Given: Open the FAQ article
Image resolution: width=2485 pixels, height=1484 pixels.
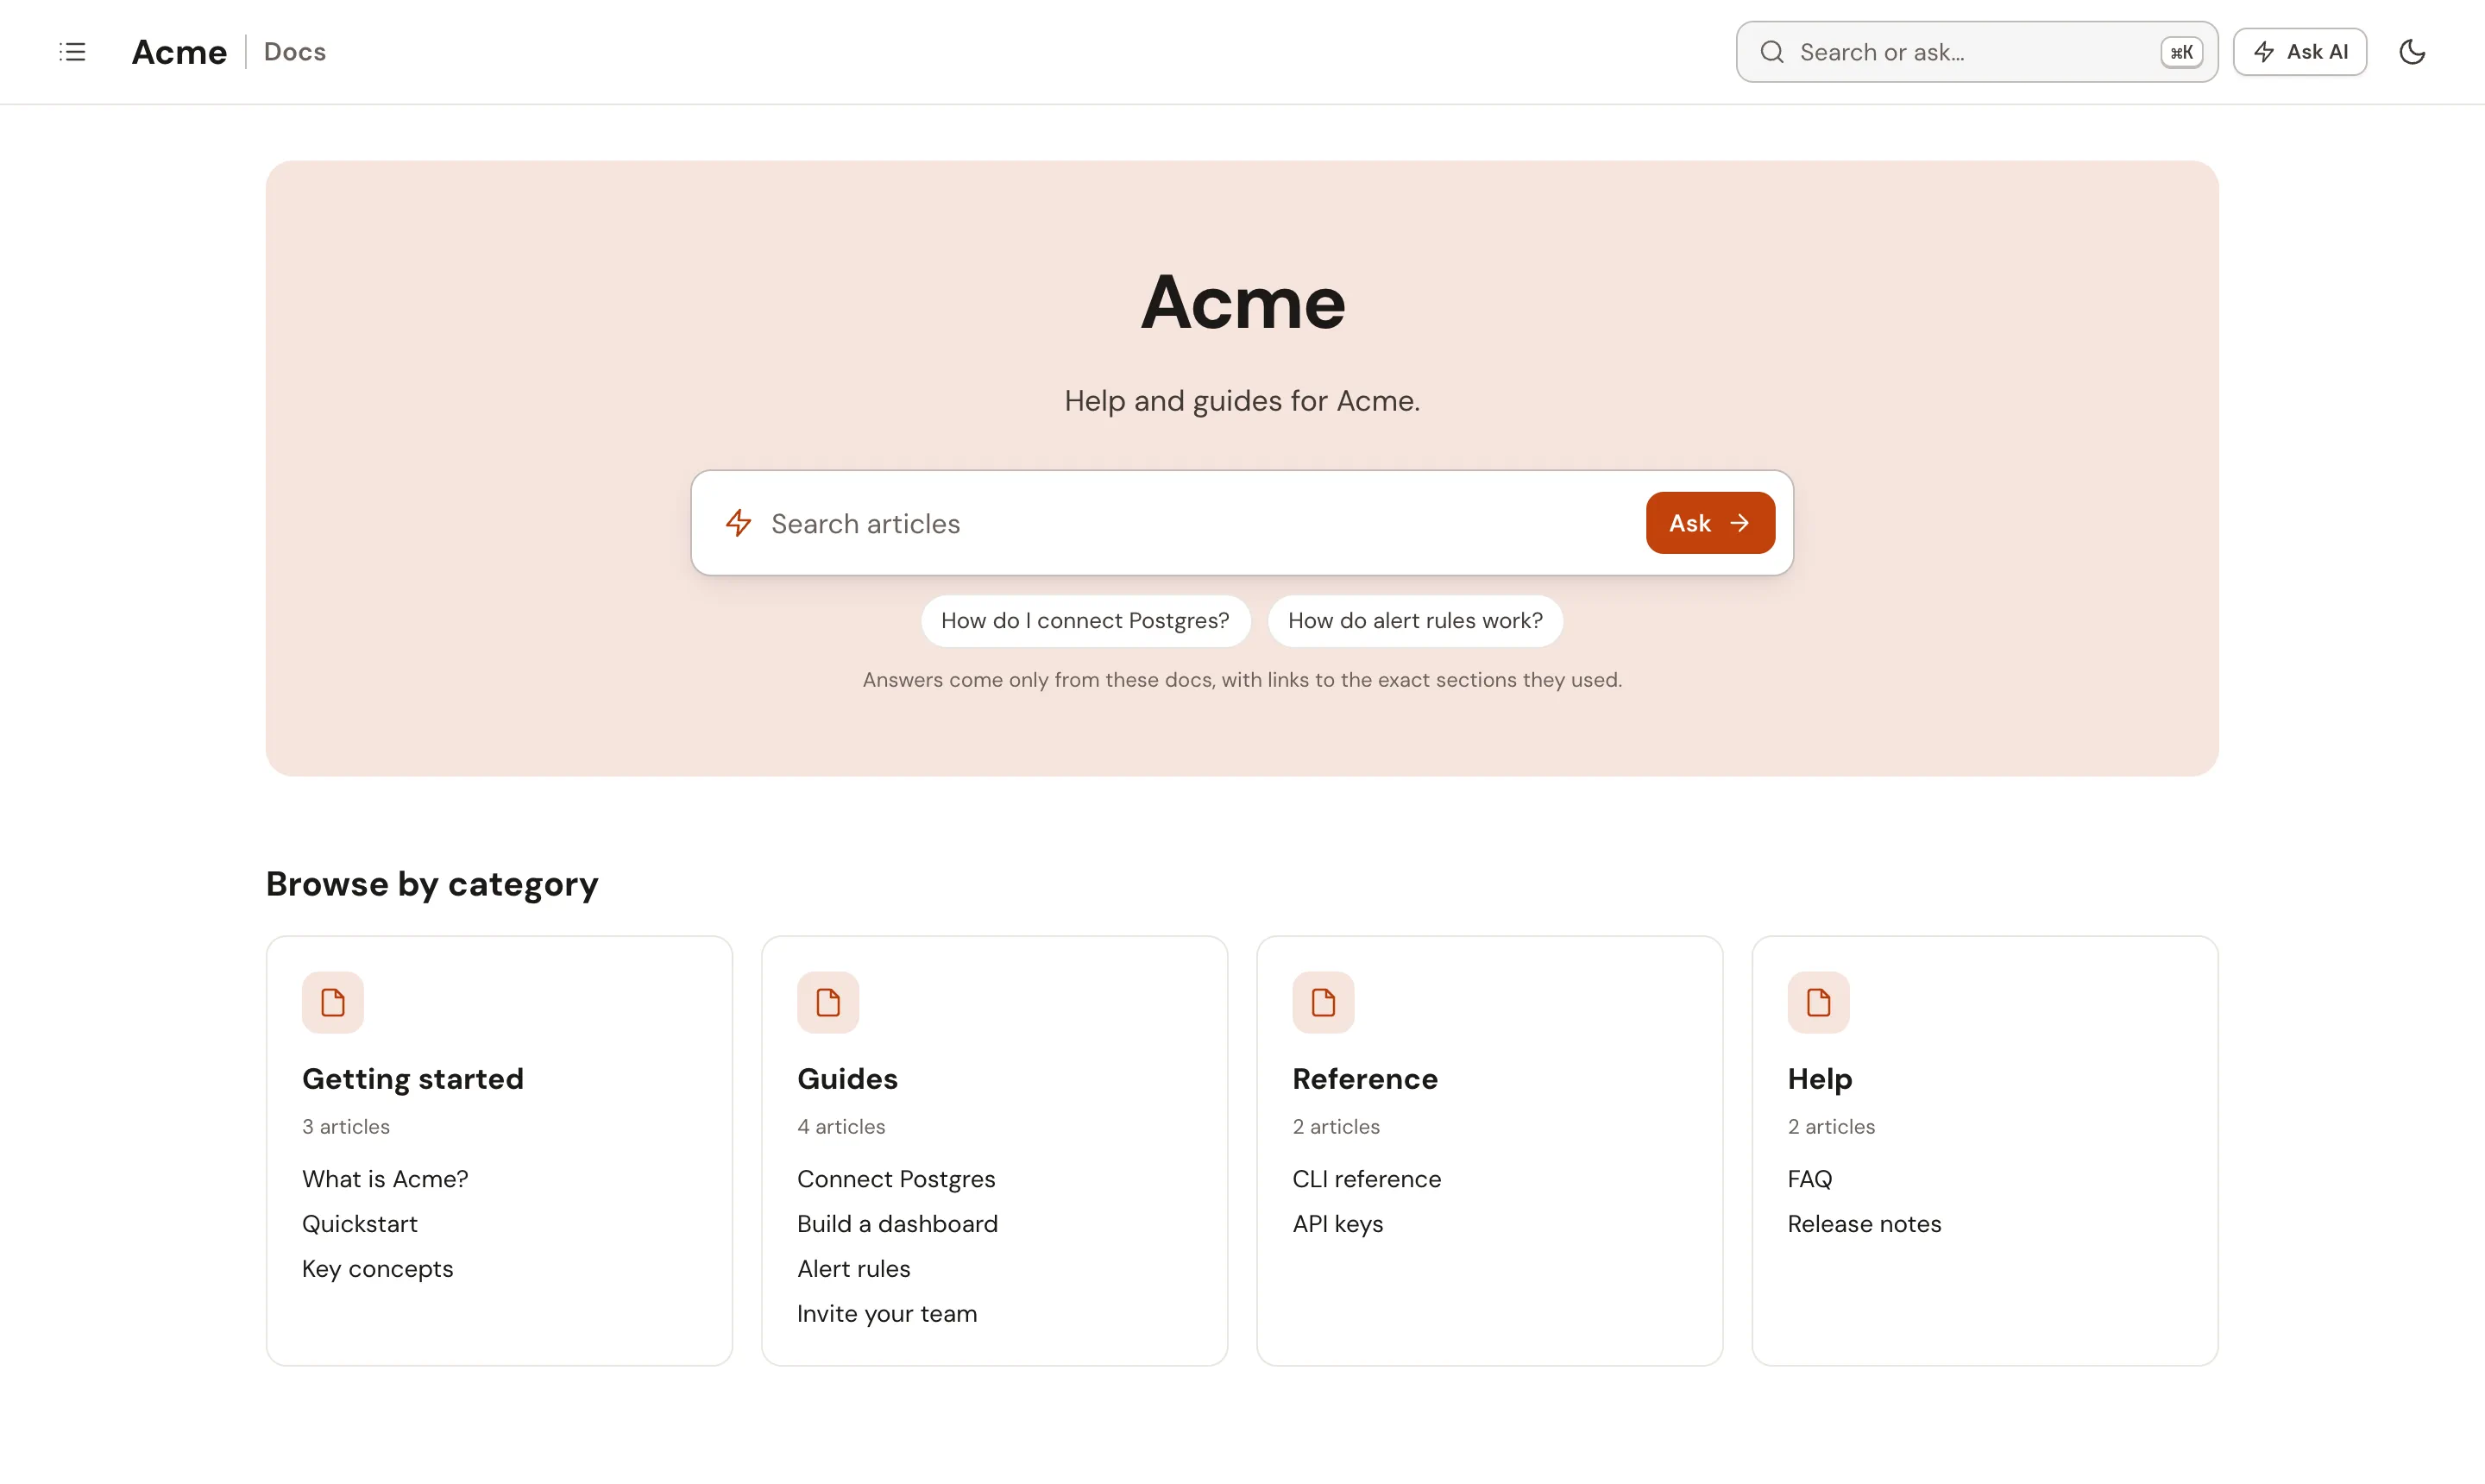Looking at the screenshot, I should 1810,1179.
